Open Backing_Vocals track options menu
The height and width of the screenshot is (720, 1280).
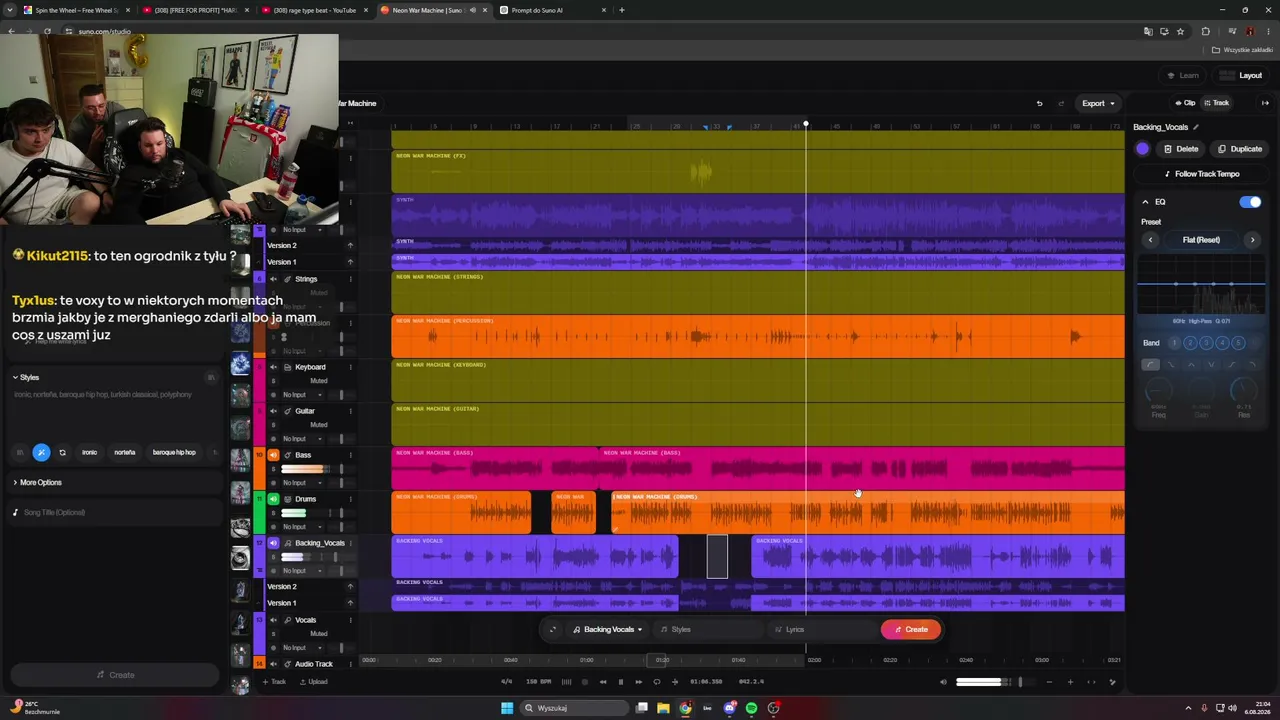pos(350,543)
